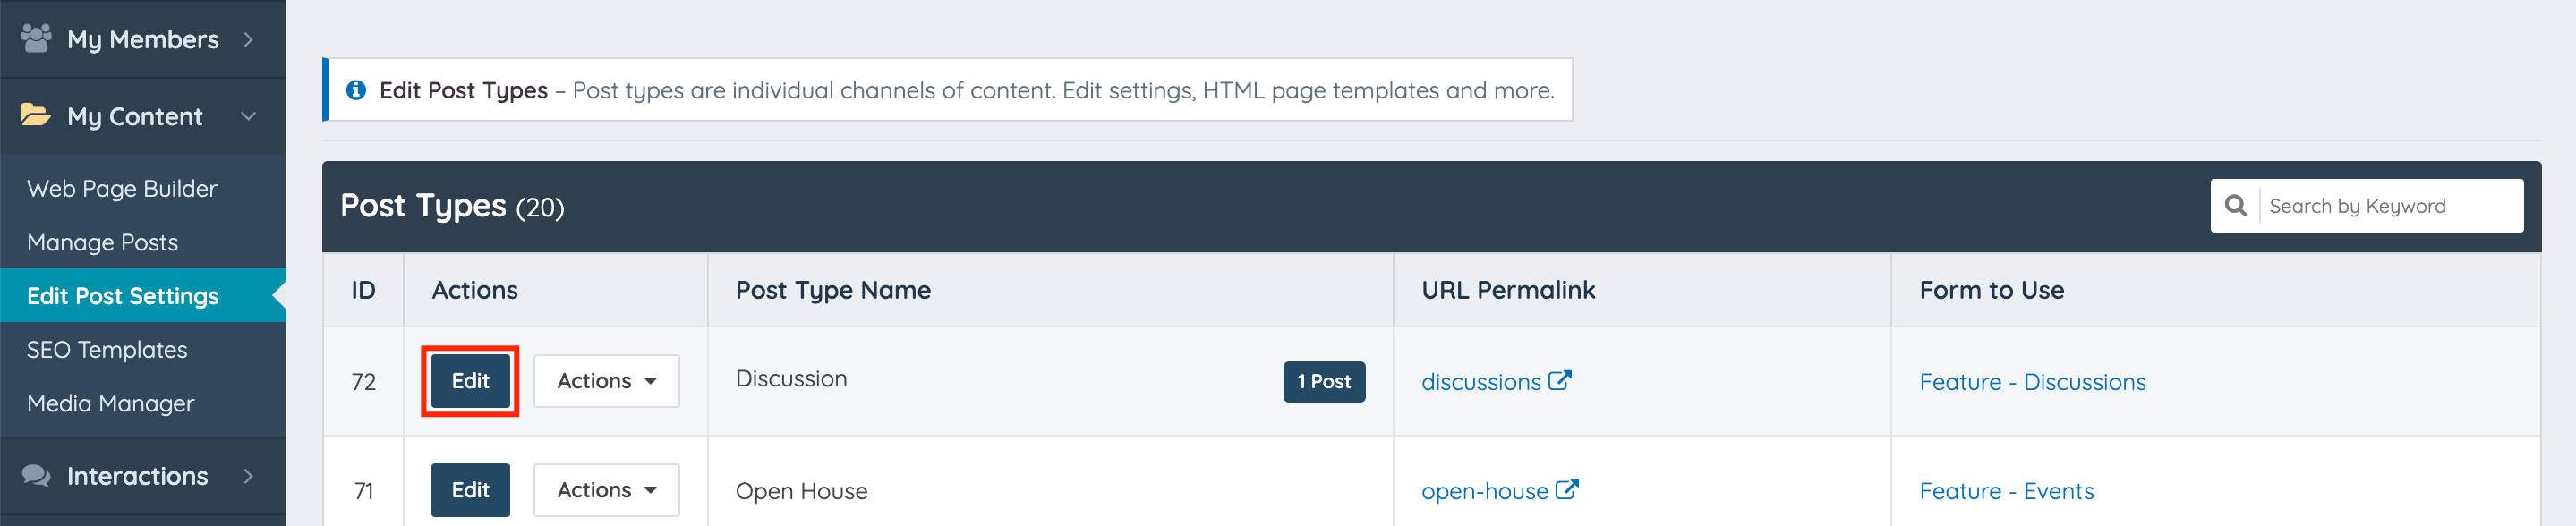The image size is (2576, 526).
Task: Open the Feature - Discussions form link
Action: point(2032,382)
